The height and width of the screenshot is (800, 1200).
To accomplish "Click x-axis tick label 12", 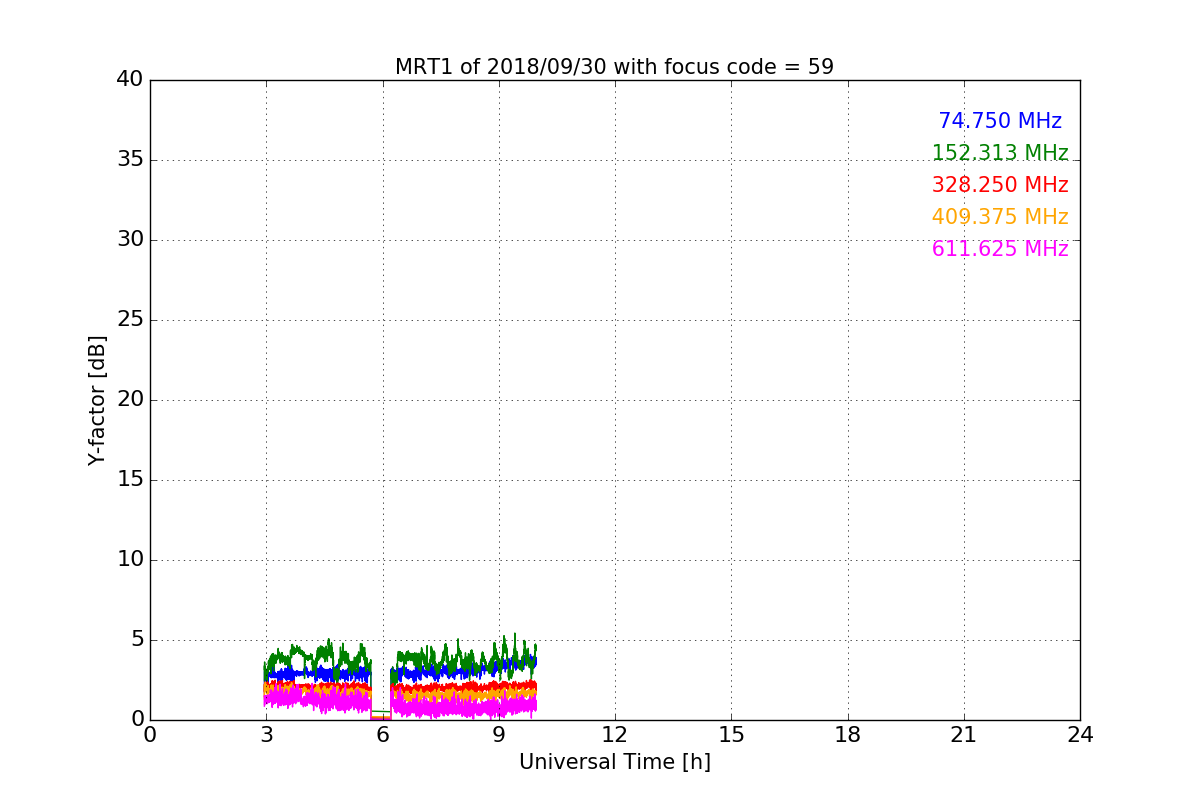I will click(615, 736).
